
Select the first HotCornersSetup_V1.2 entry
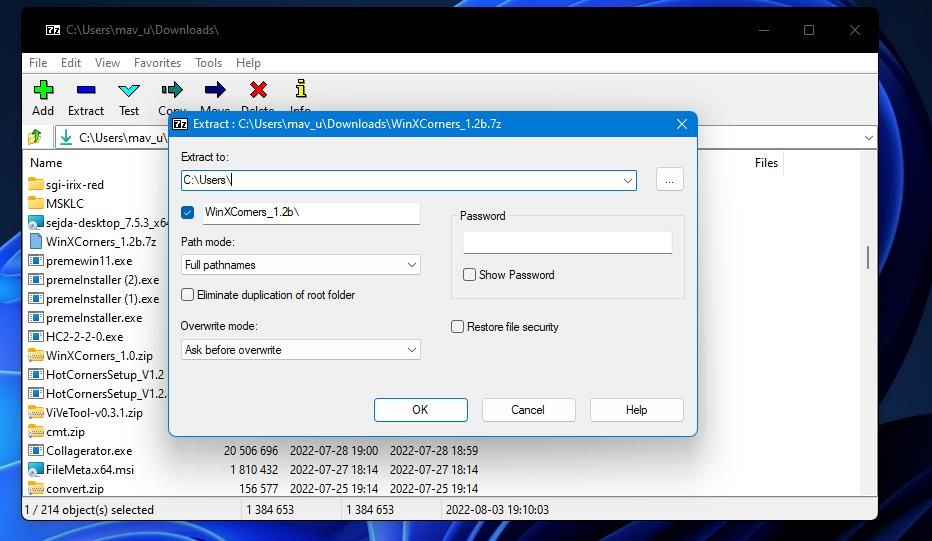tap(105, 375)
